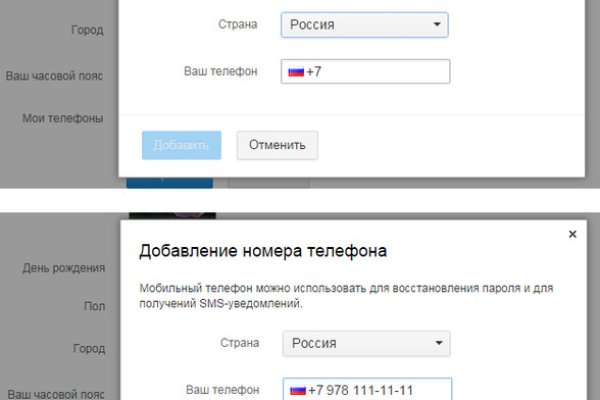Open the country arrow in the Добавление номера телефона dialog

tap(438, 344)
